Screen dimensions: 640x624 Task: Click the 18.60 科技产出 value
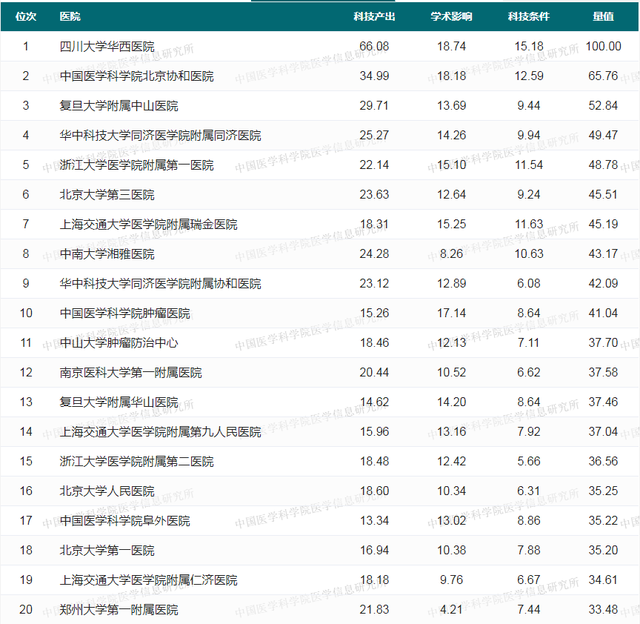pos(374,491)
